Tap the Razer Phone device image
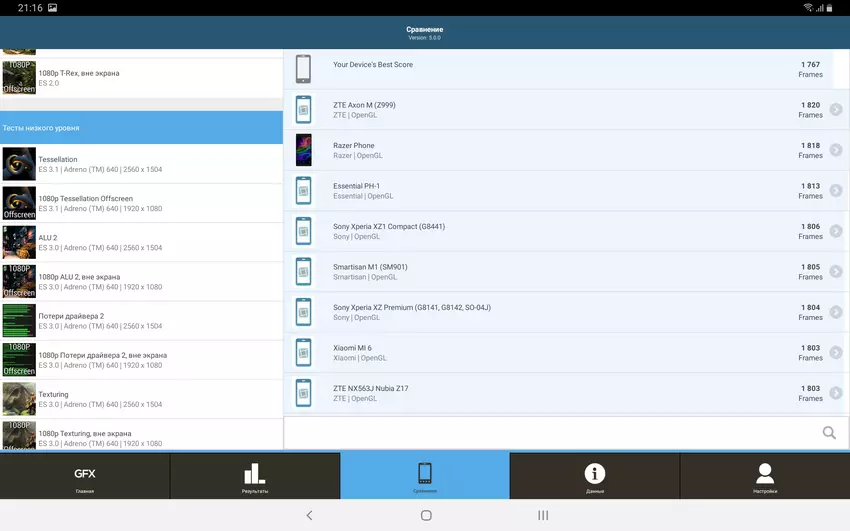The height and width of the screenshot is (531, 850). [x=303, y=150]
